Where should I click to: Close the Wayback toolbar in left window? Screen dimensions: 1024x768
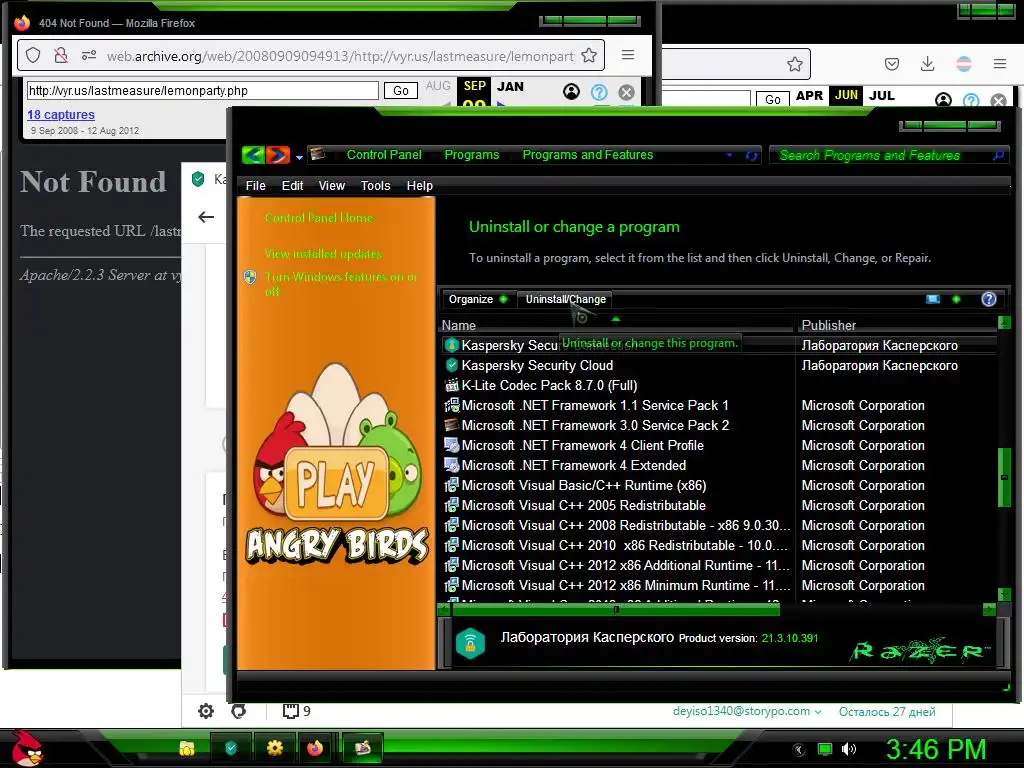[x=626, y=92]
